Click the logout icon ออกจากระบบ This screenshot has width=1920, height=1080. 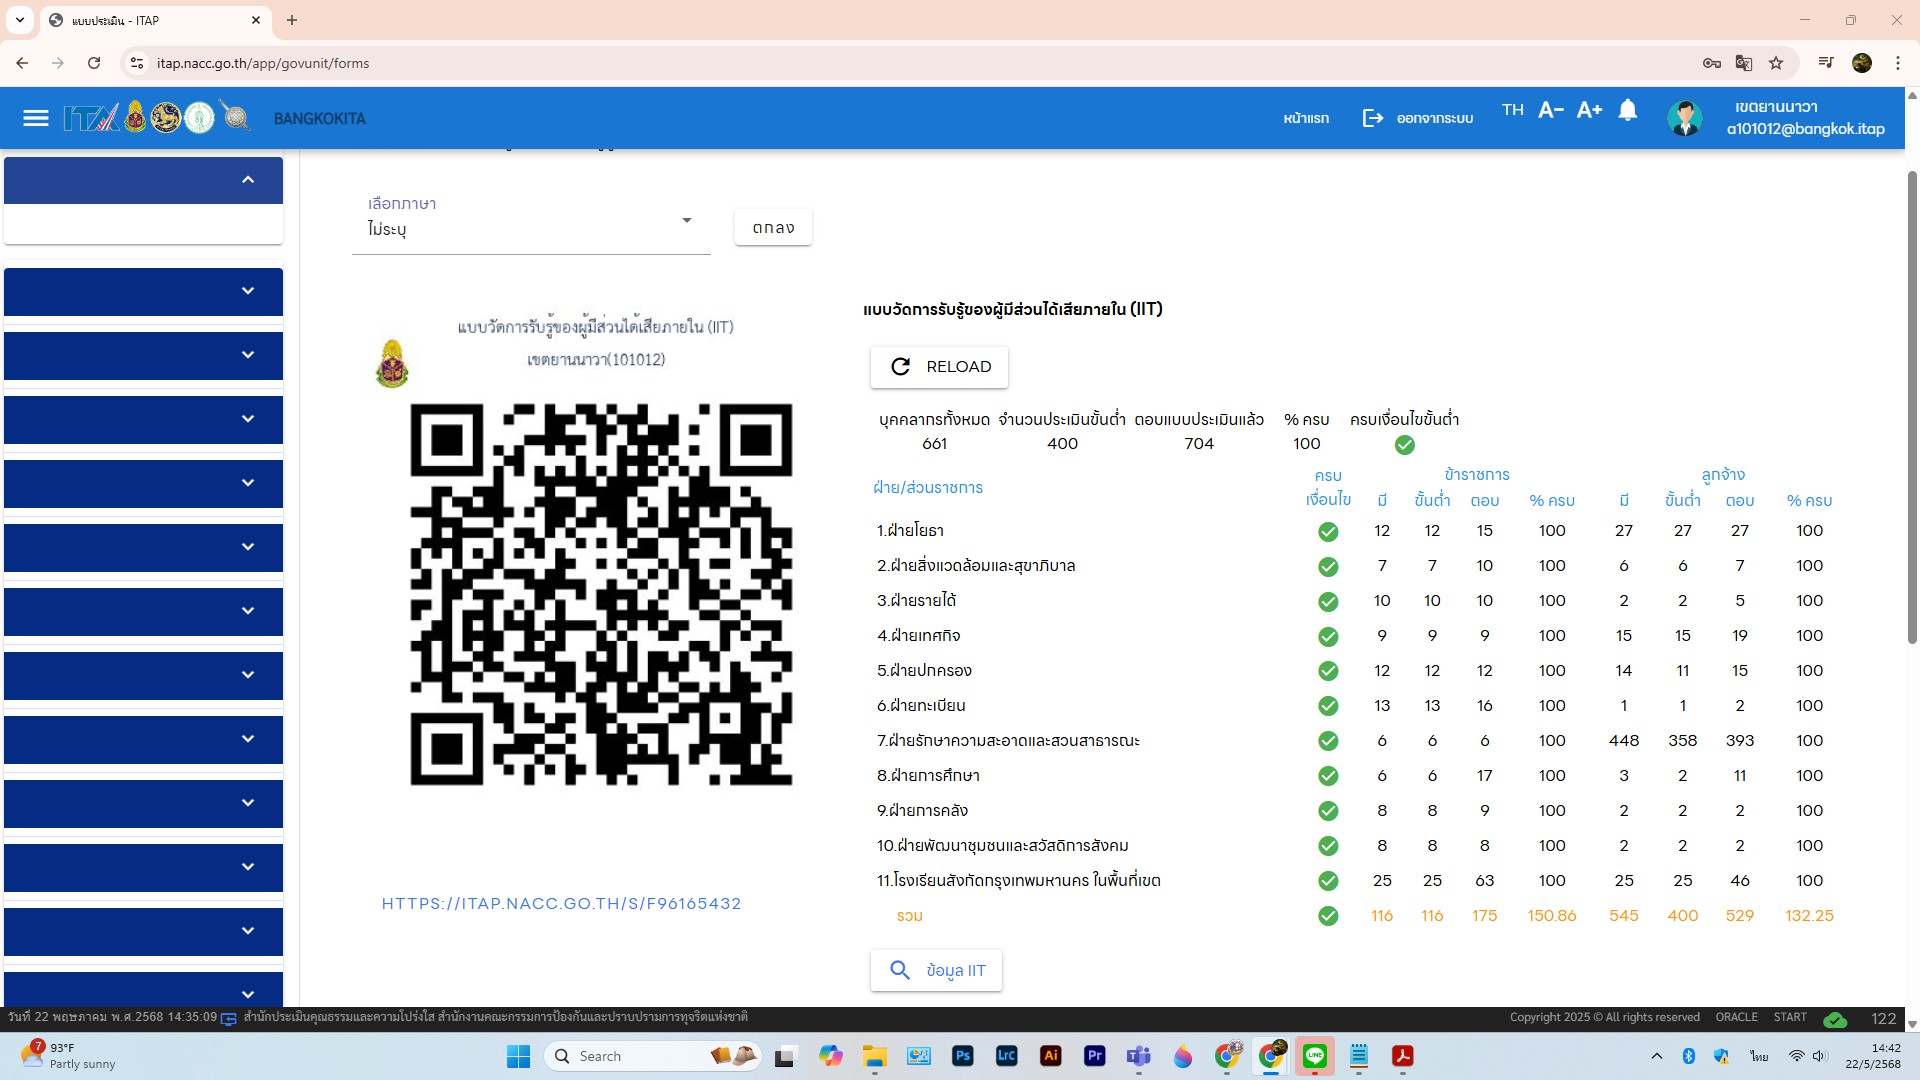pos(1373,118)
